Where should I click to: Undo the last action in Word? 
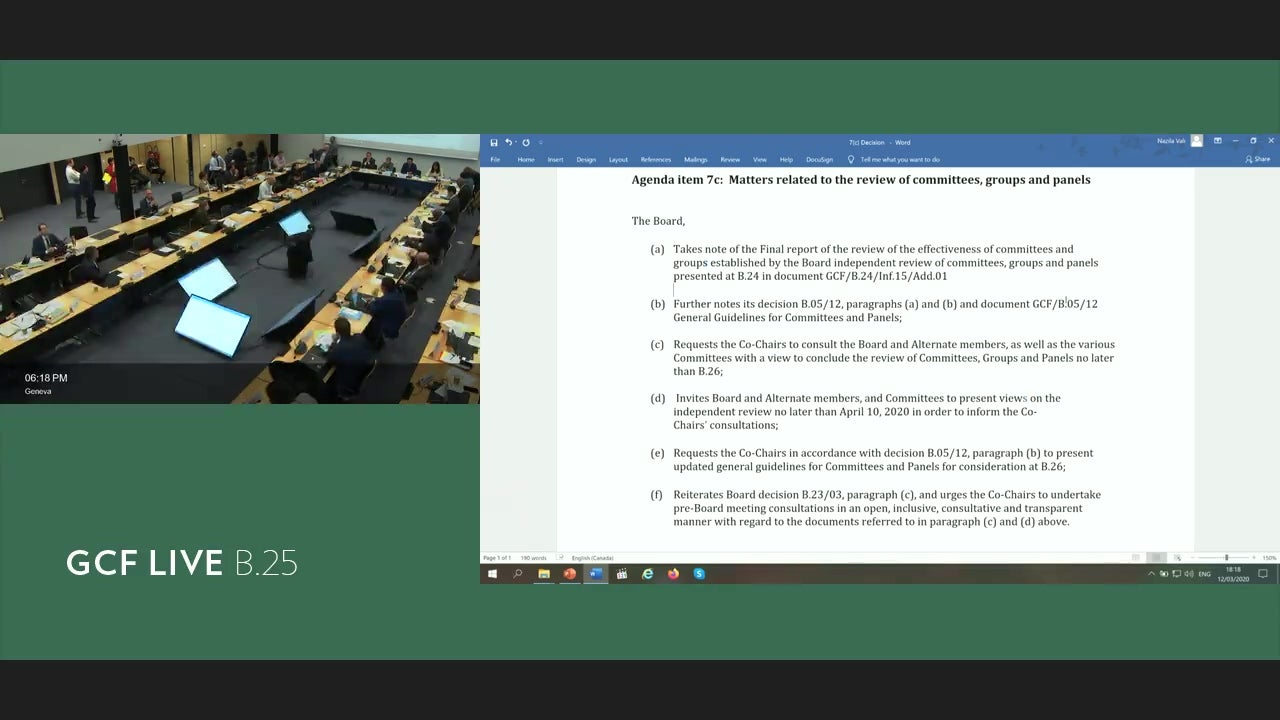[x=508, y=142]
